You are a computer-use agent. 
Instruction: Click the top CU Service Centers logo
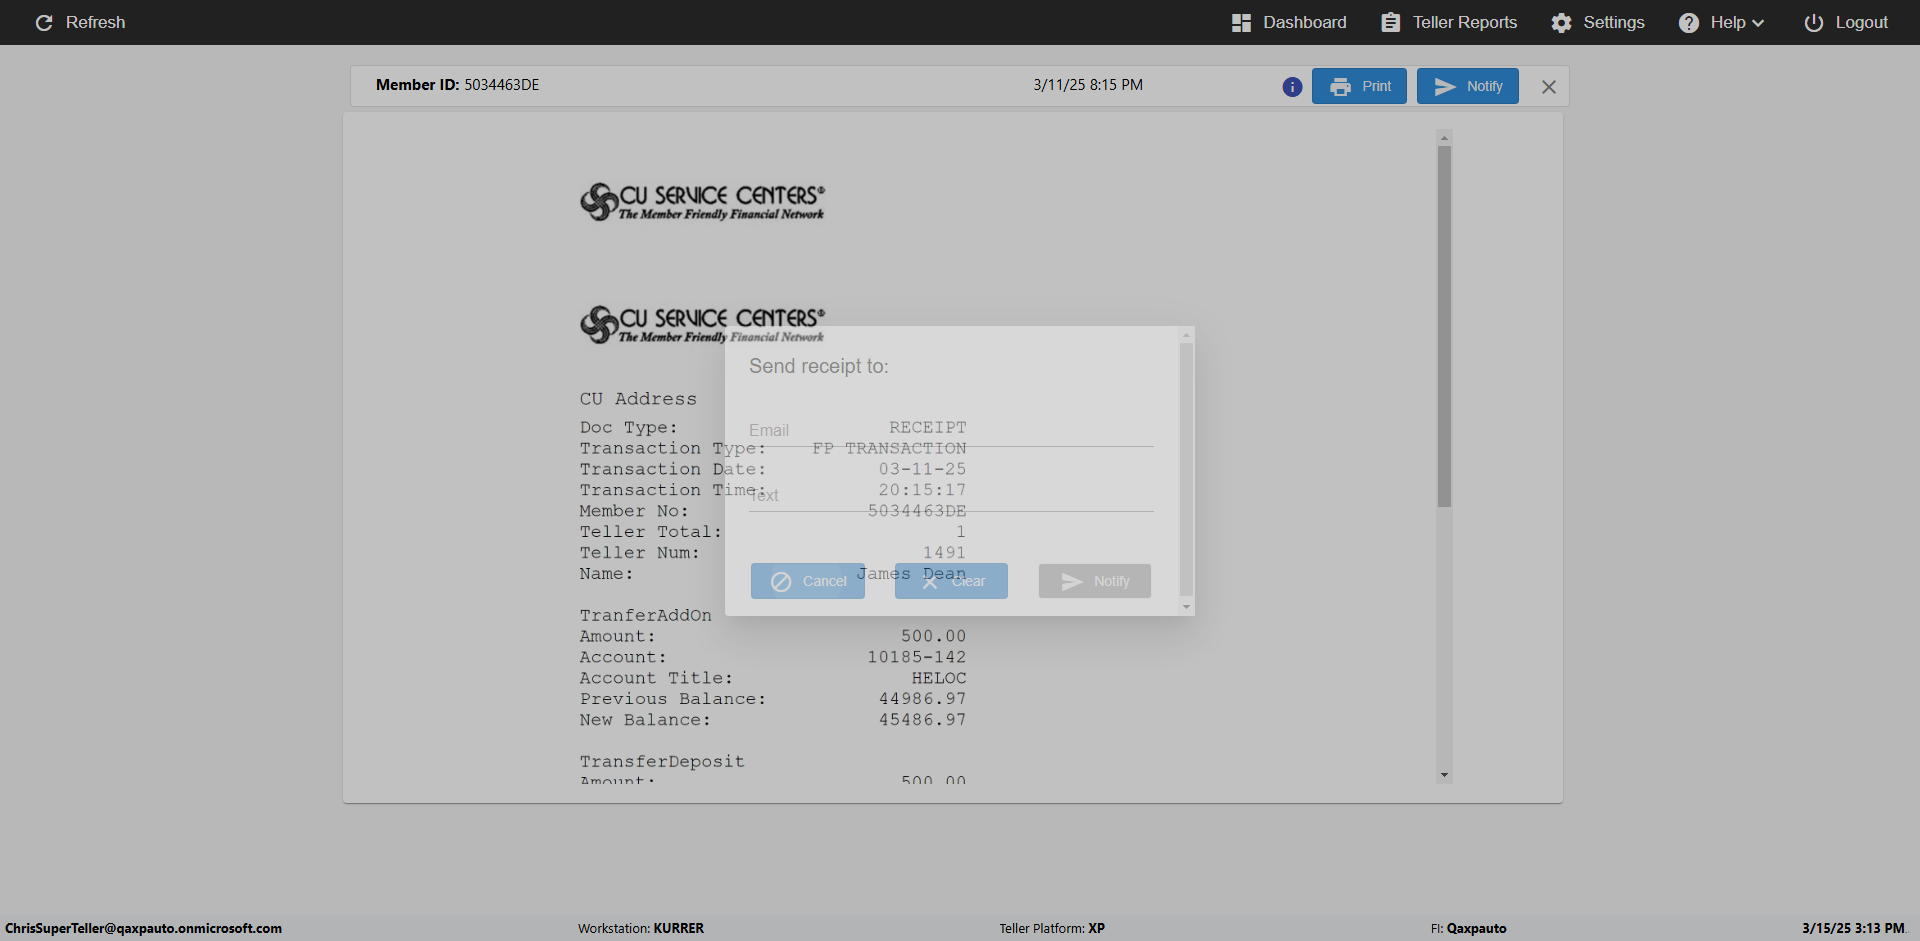pos(703,201)
